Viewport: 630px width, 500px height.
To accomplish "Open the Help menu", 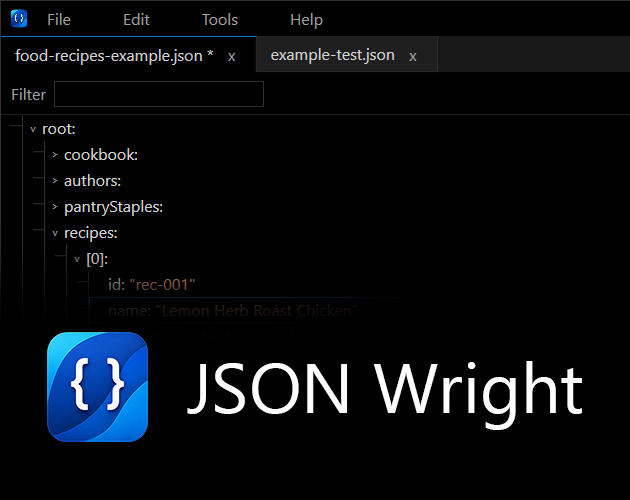I will (306, 20).
